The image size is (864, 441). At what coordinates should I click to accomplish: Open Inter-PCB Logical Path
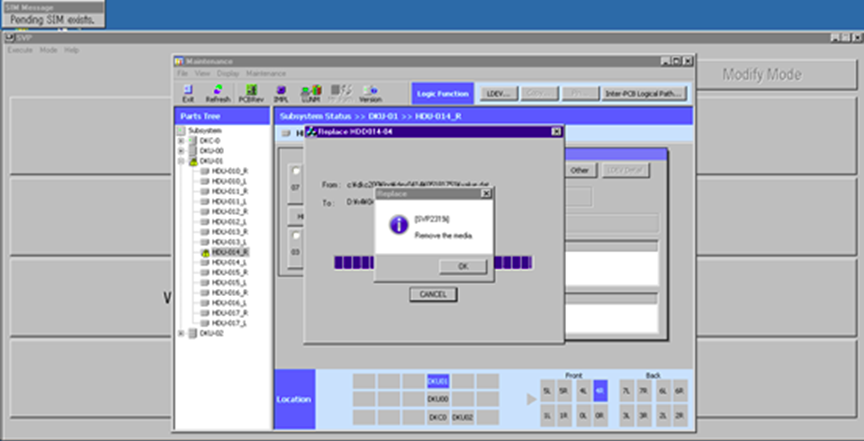(644, 93)
